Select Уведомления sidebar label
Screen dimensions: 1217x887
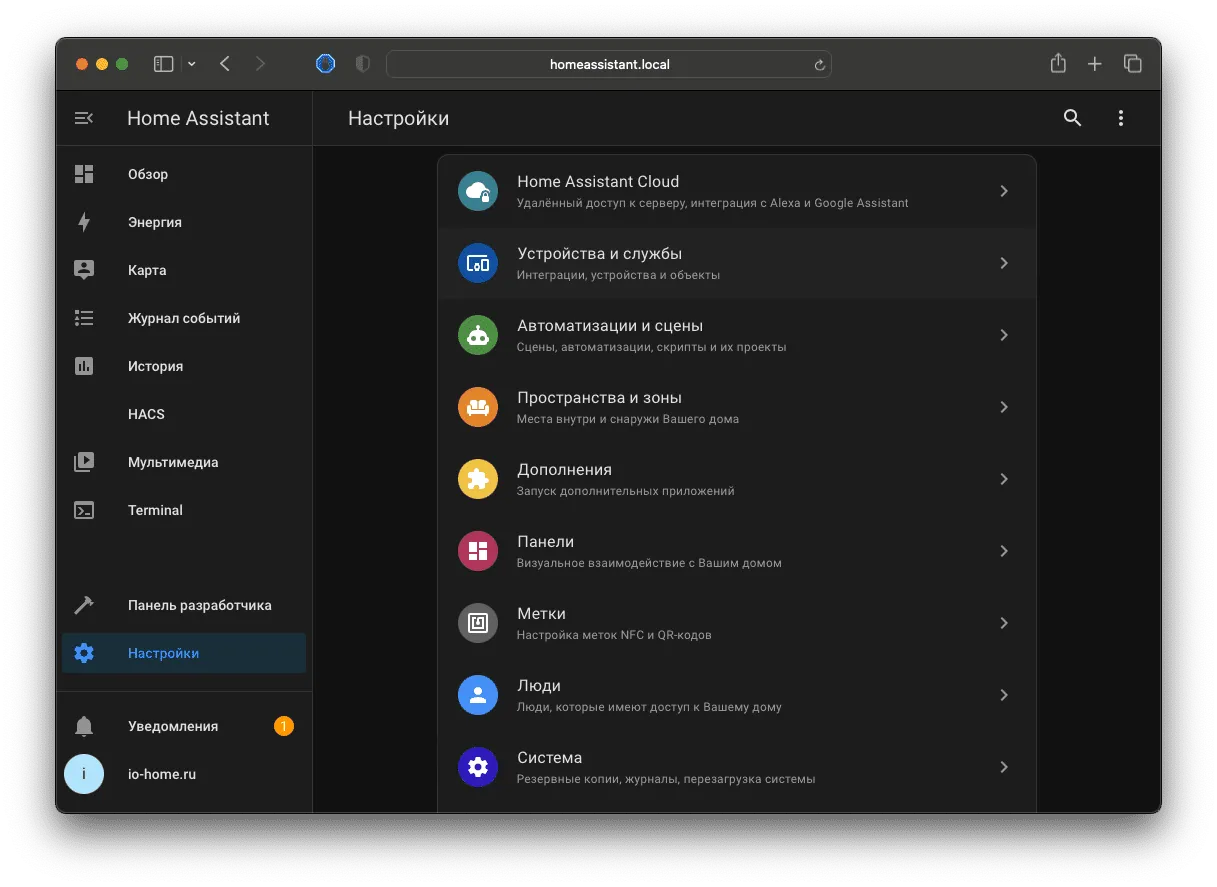173,726
